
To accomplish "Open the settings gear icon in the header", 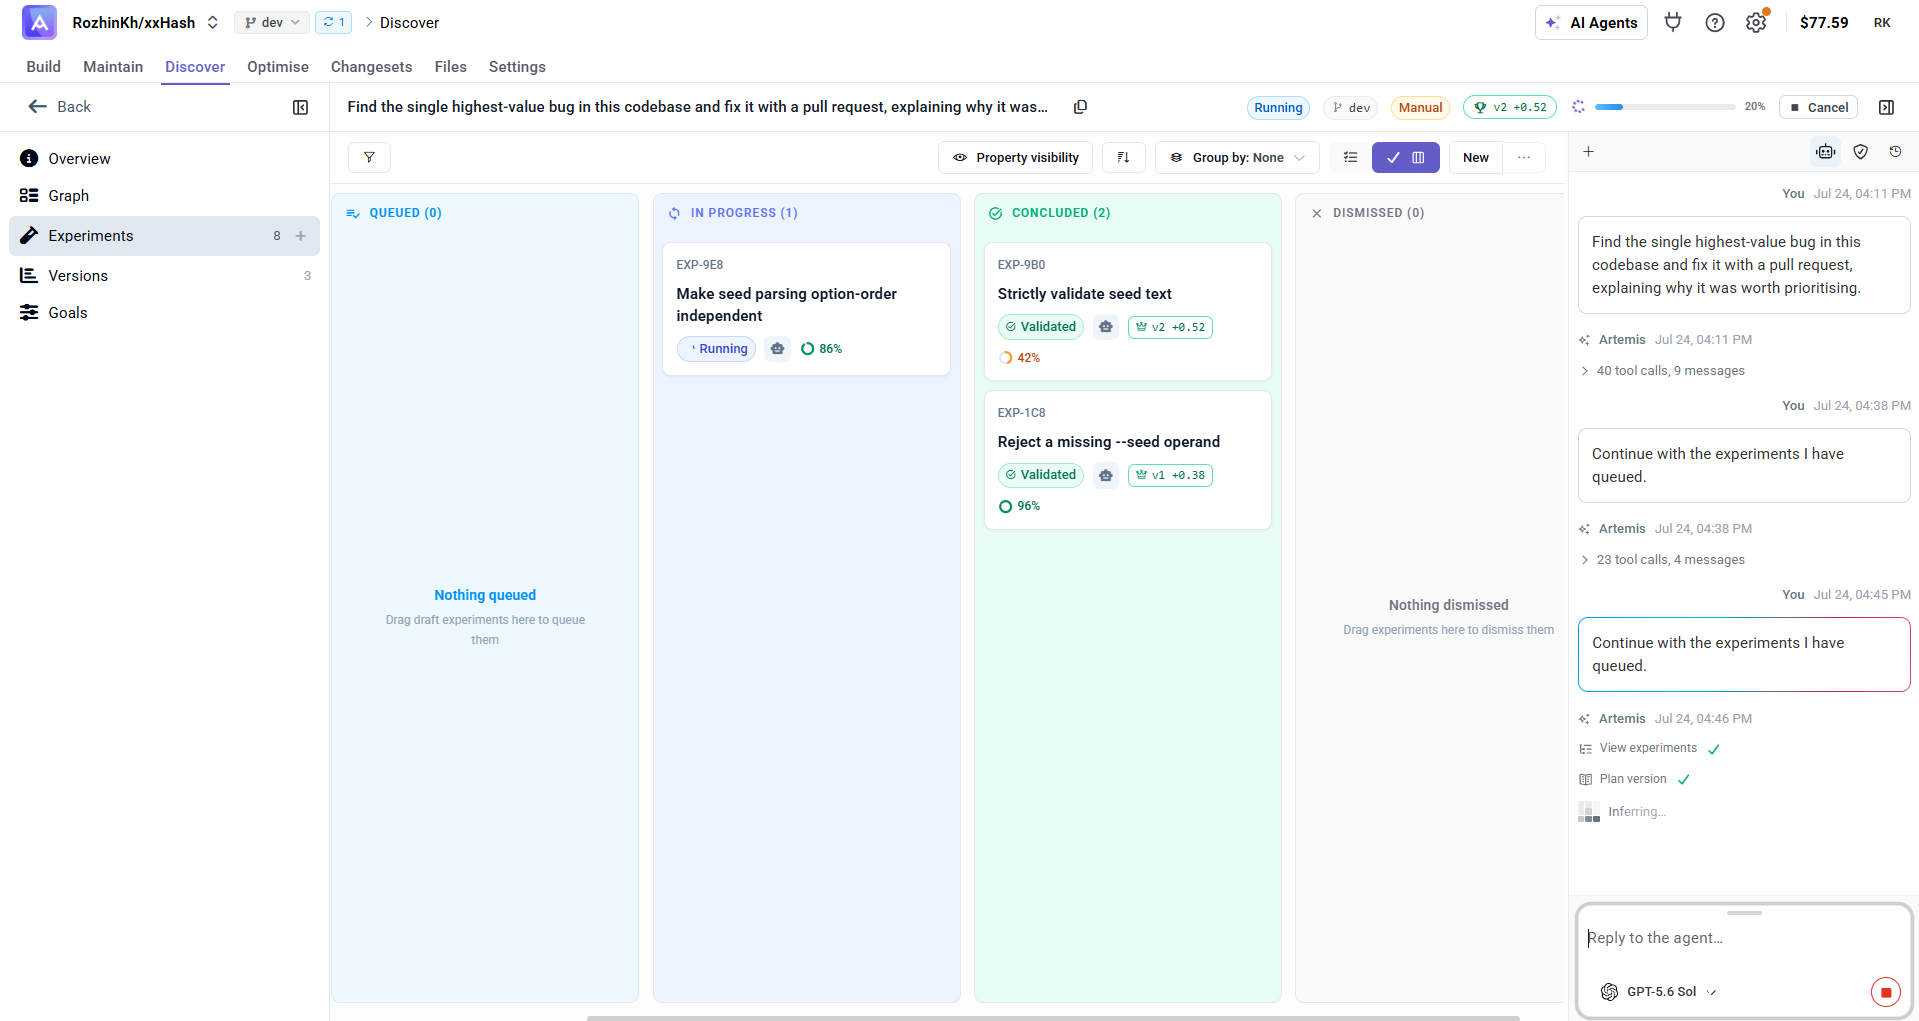I will [1756, 22].
